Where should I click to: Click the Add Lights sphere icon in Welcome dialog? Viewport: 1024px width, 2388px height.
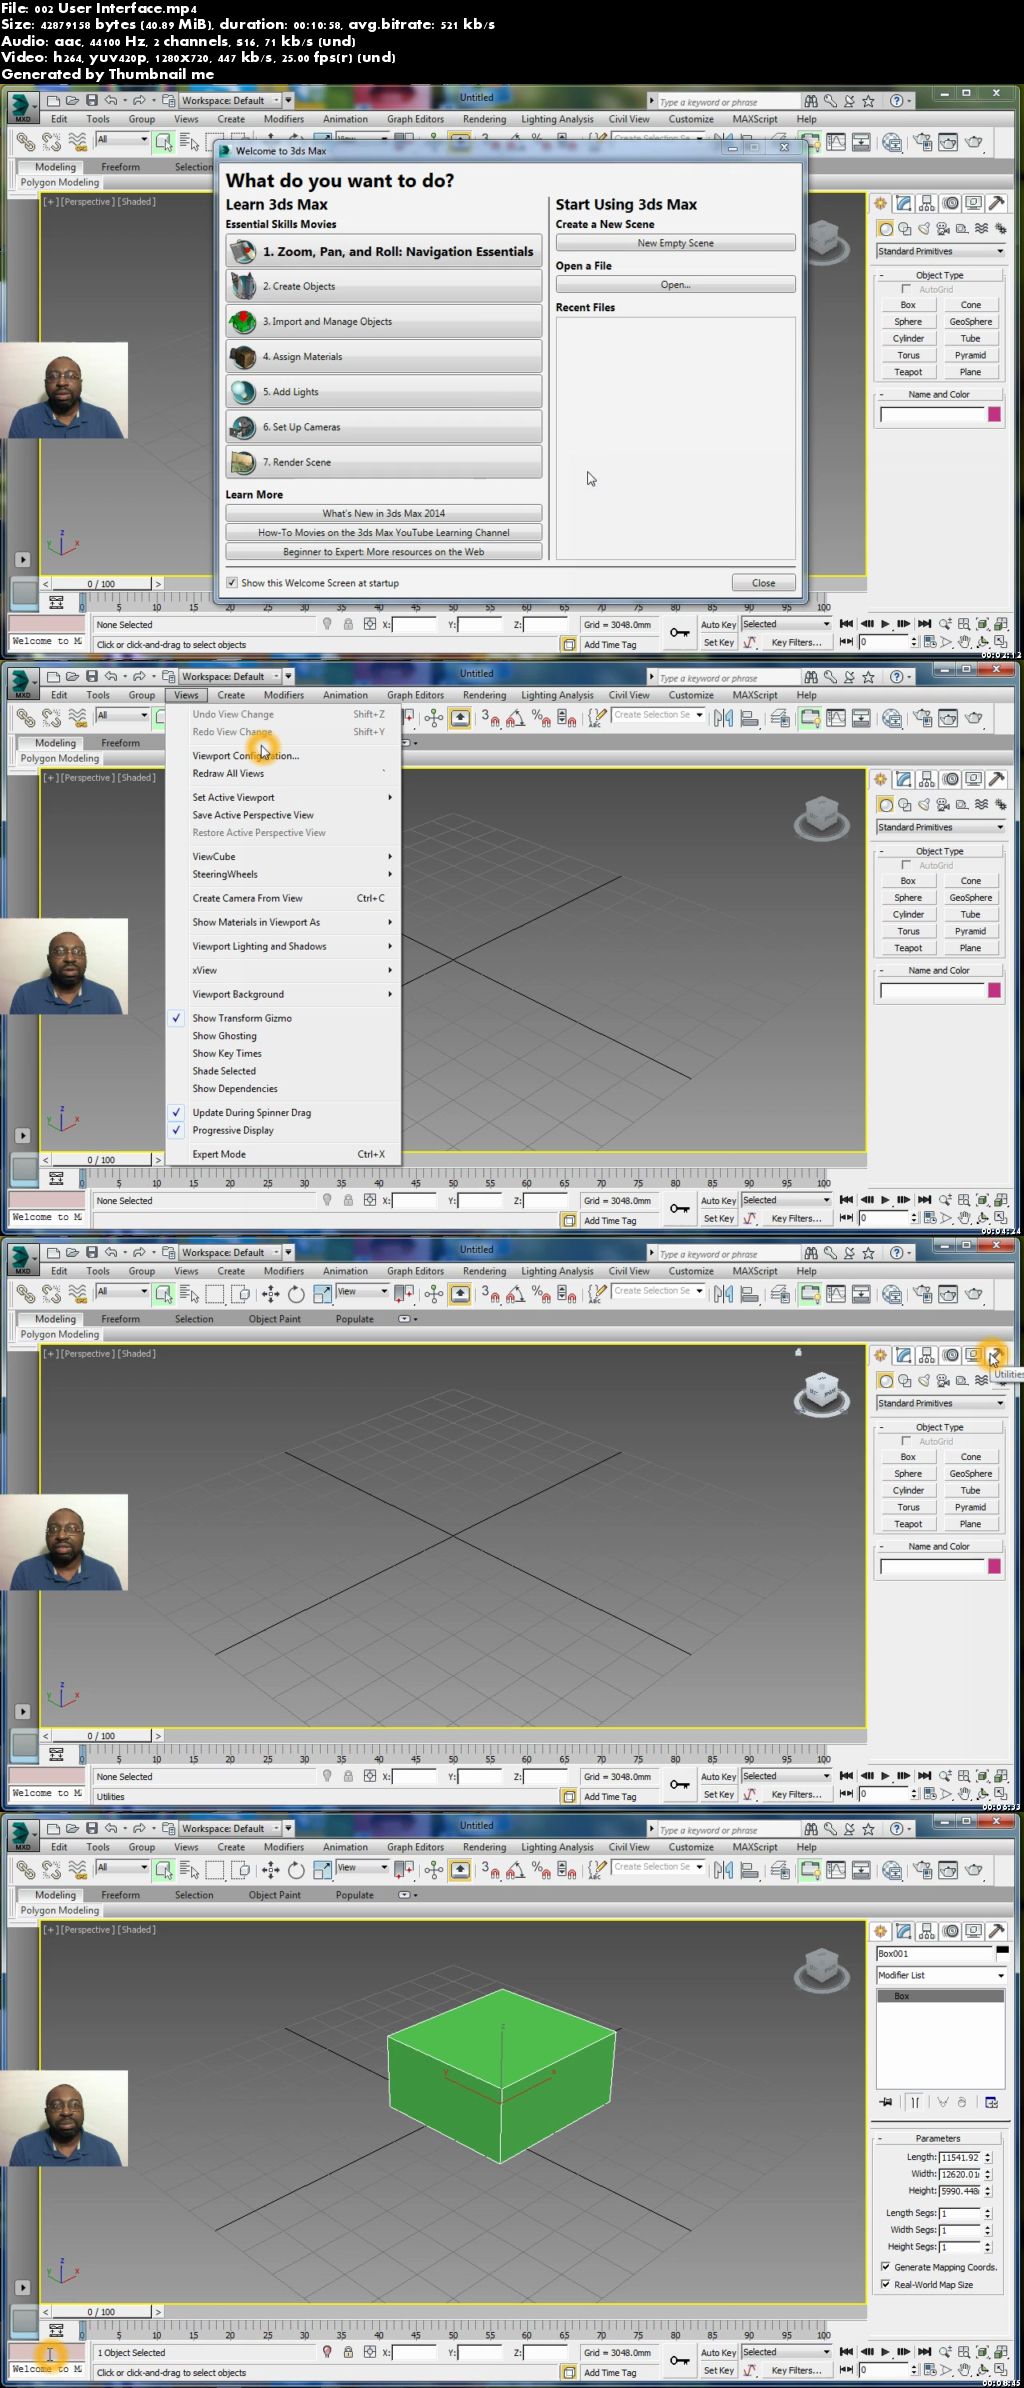point(243,392)
